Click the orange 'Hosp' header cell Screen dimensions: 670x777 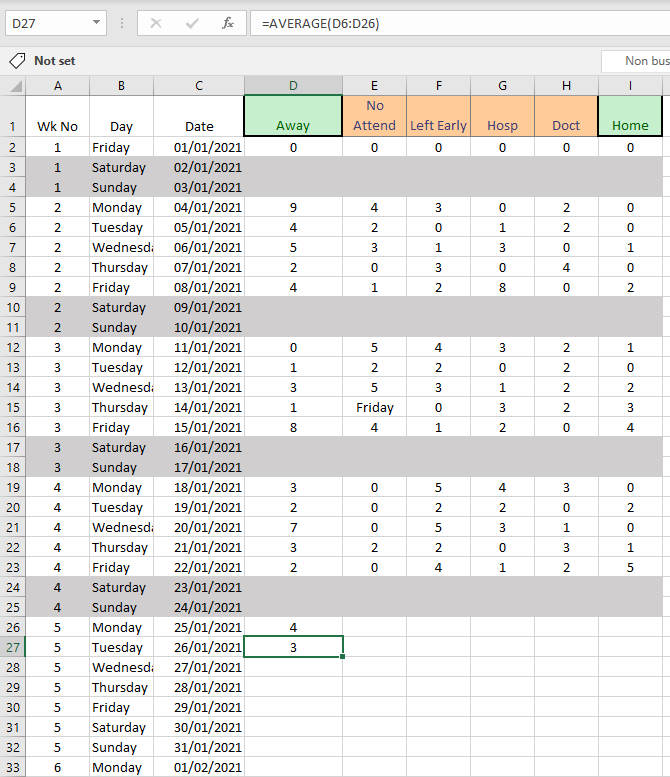pos(502,116)
